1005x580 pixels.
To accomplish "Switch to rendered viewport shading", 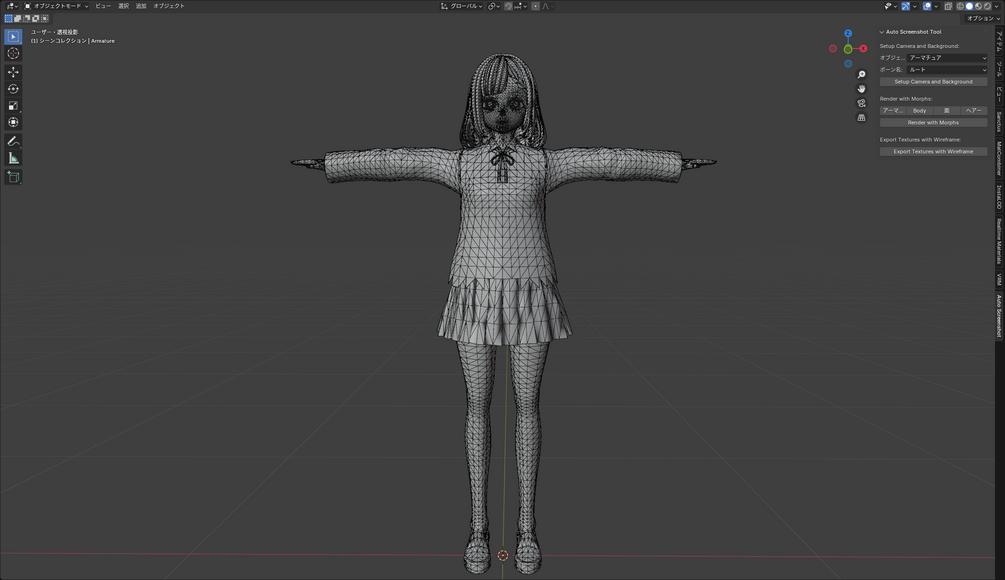I will 987,6.
